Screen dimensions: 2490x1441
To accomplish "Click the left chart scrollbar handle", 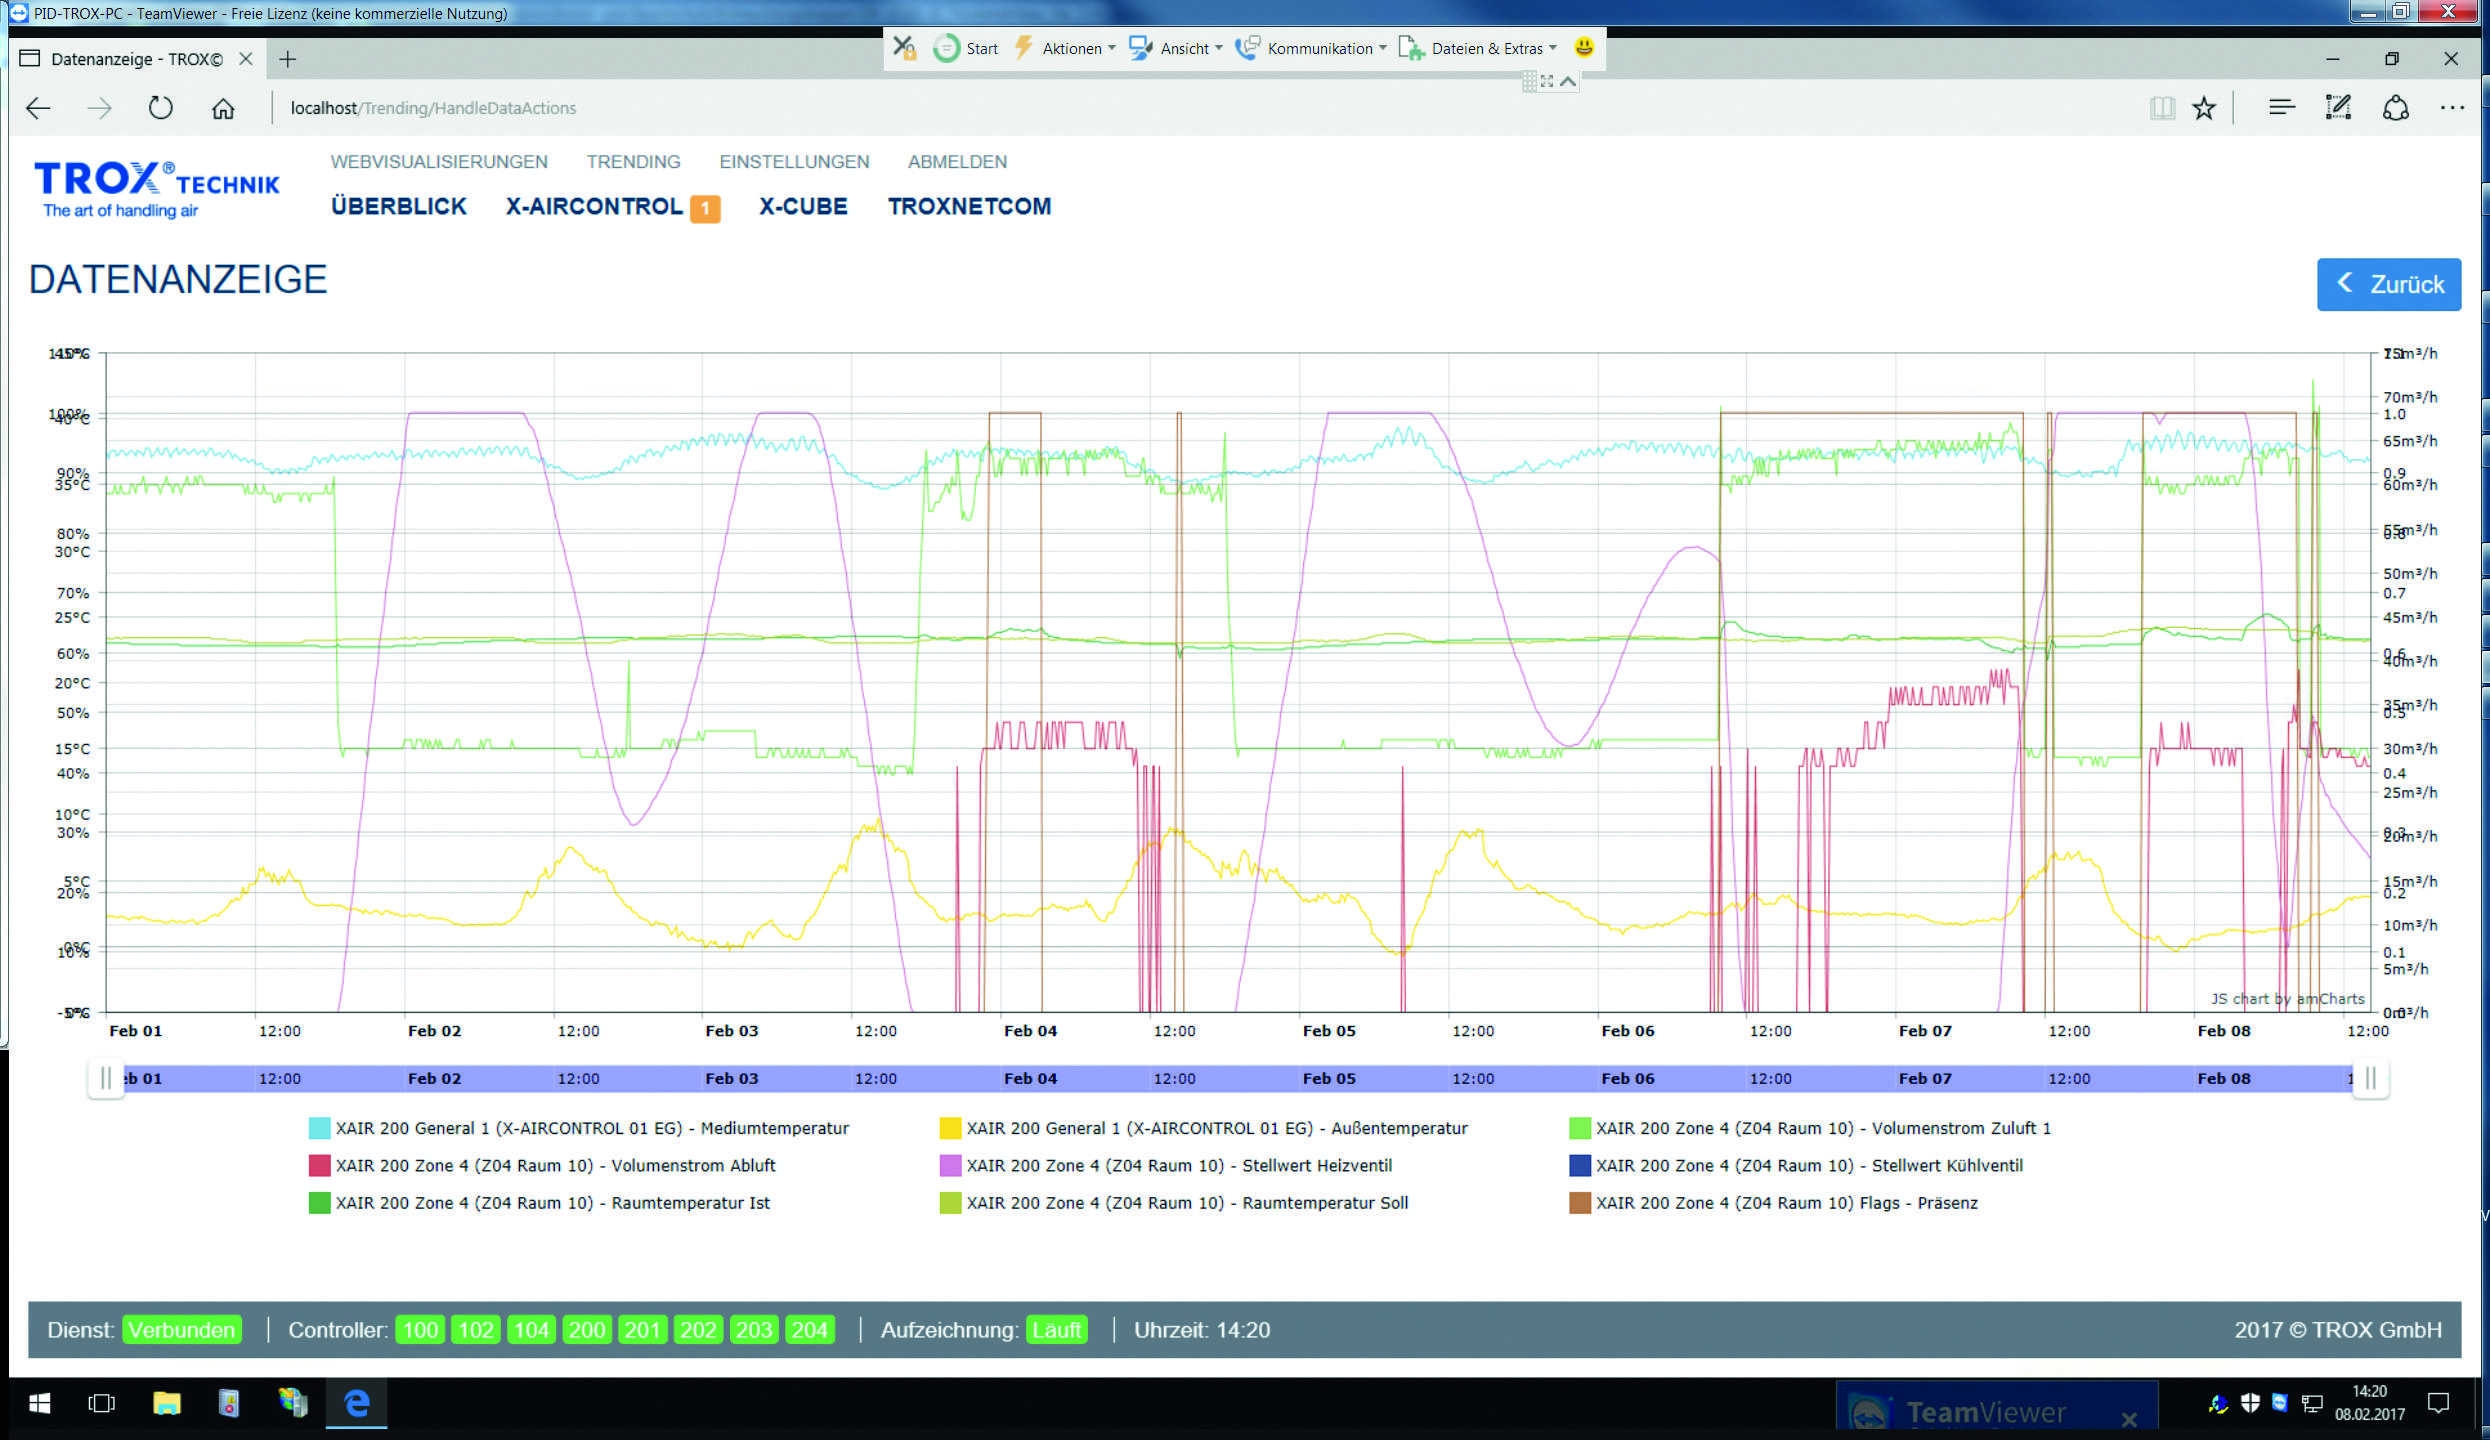I will [x=106, y=1078].
